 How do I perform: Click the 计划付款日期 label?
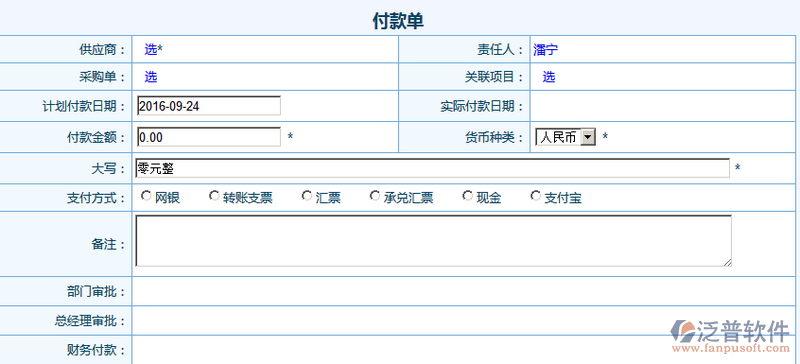pos(84,106)
